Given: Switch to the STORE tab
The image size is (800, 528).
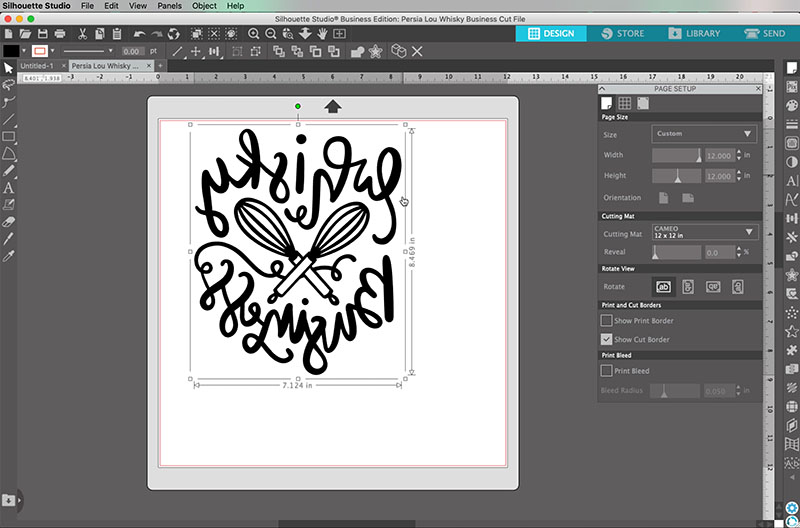Looking at the screenshot, I should point(622,34).
